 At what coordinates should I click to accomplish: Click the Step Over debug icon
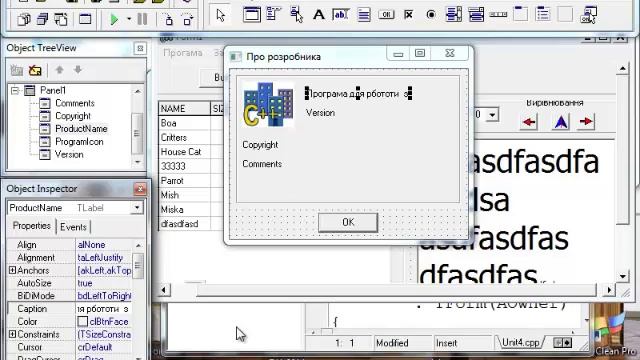coord(187,19)
